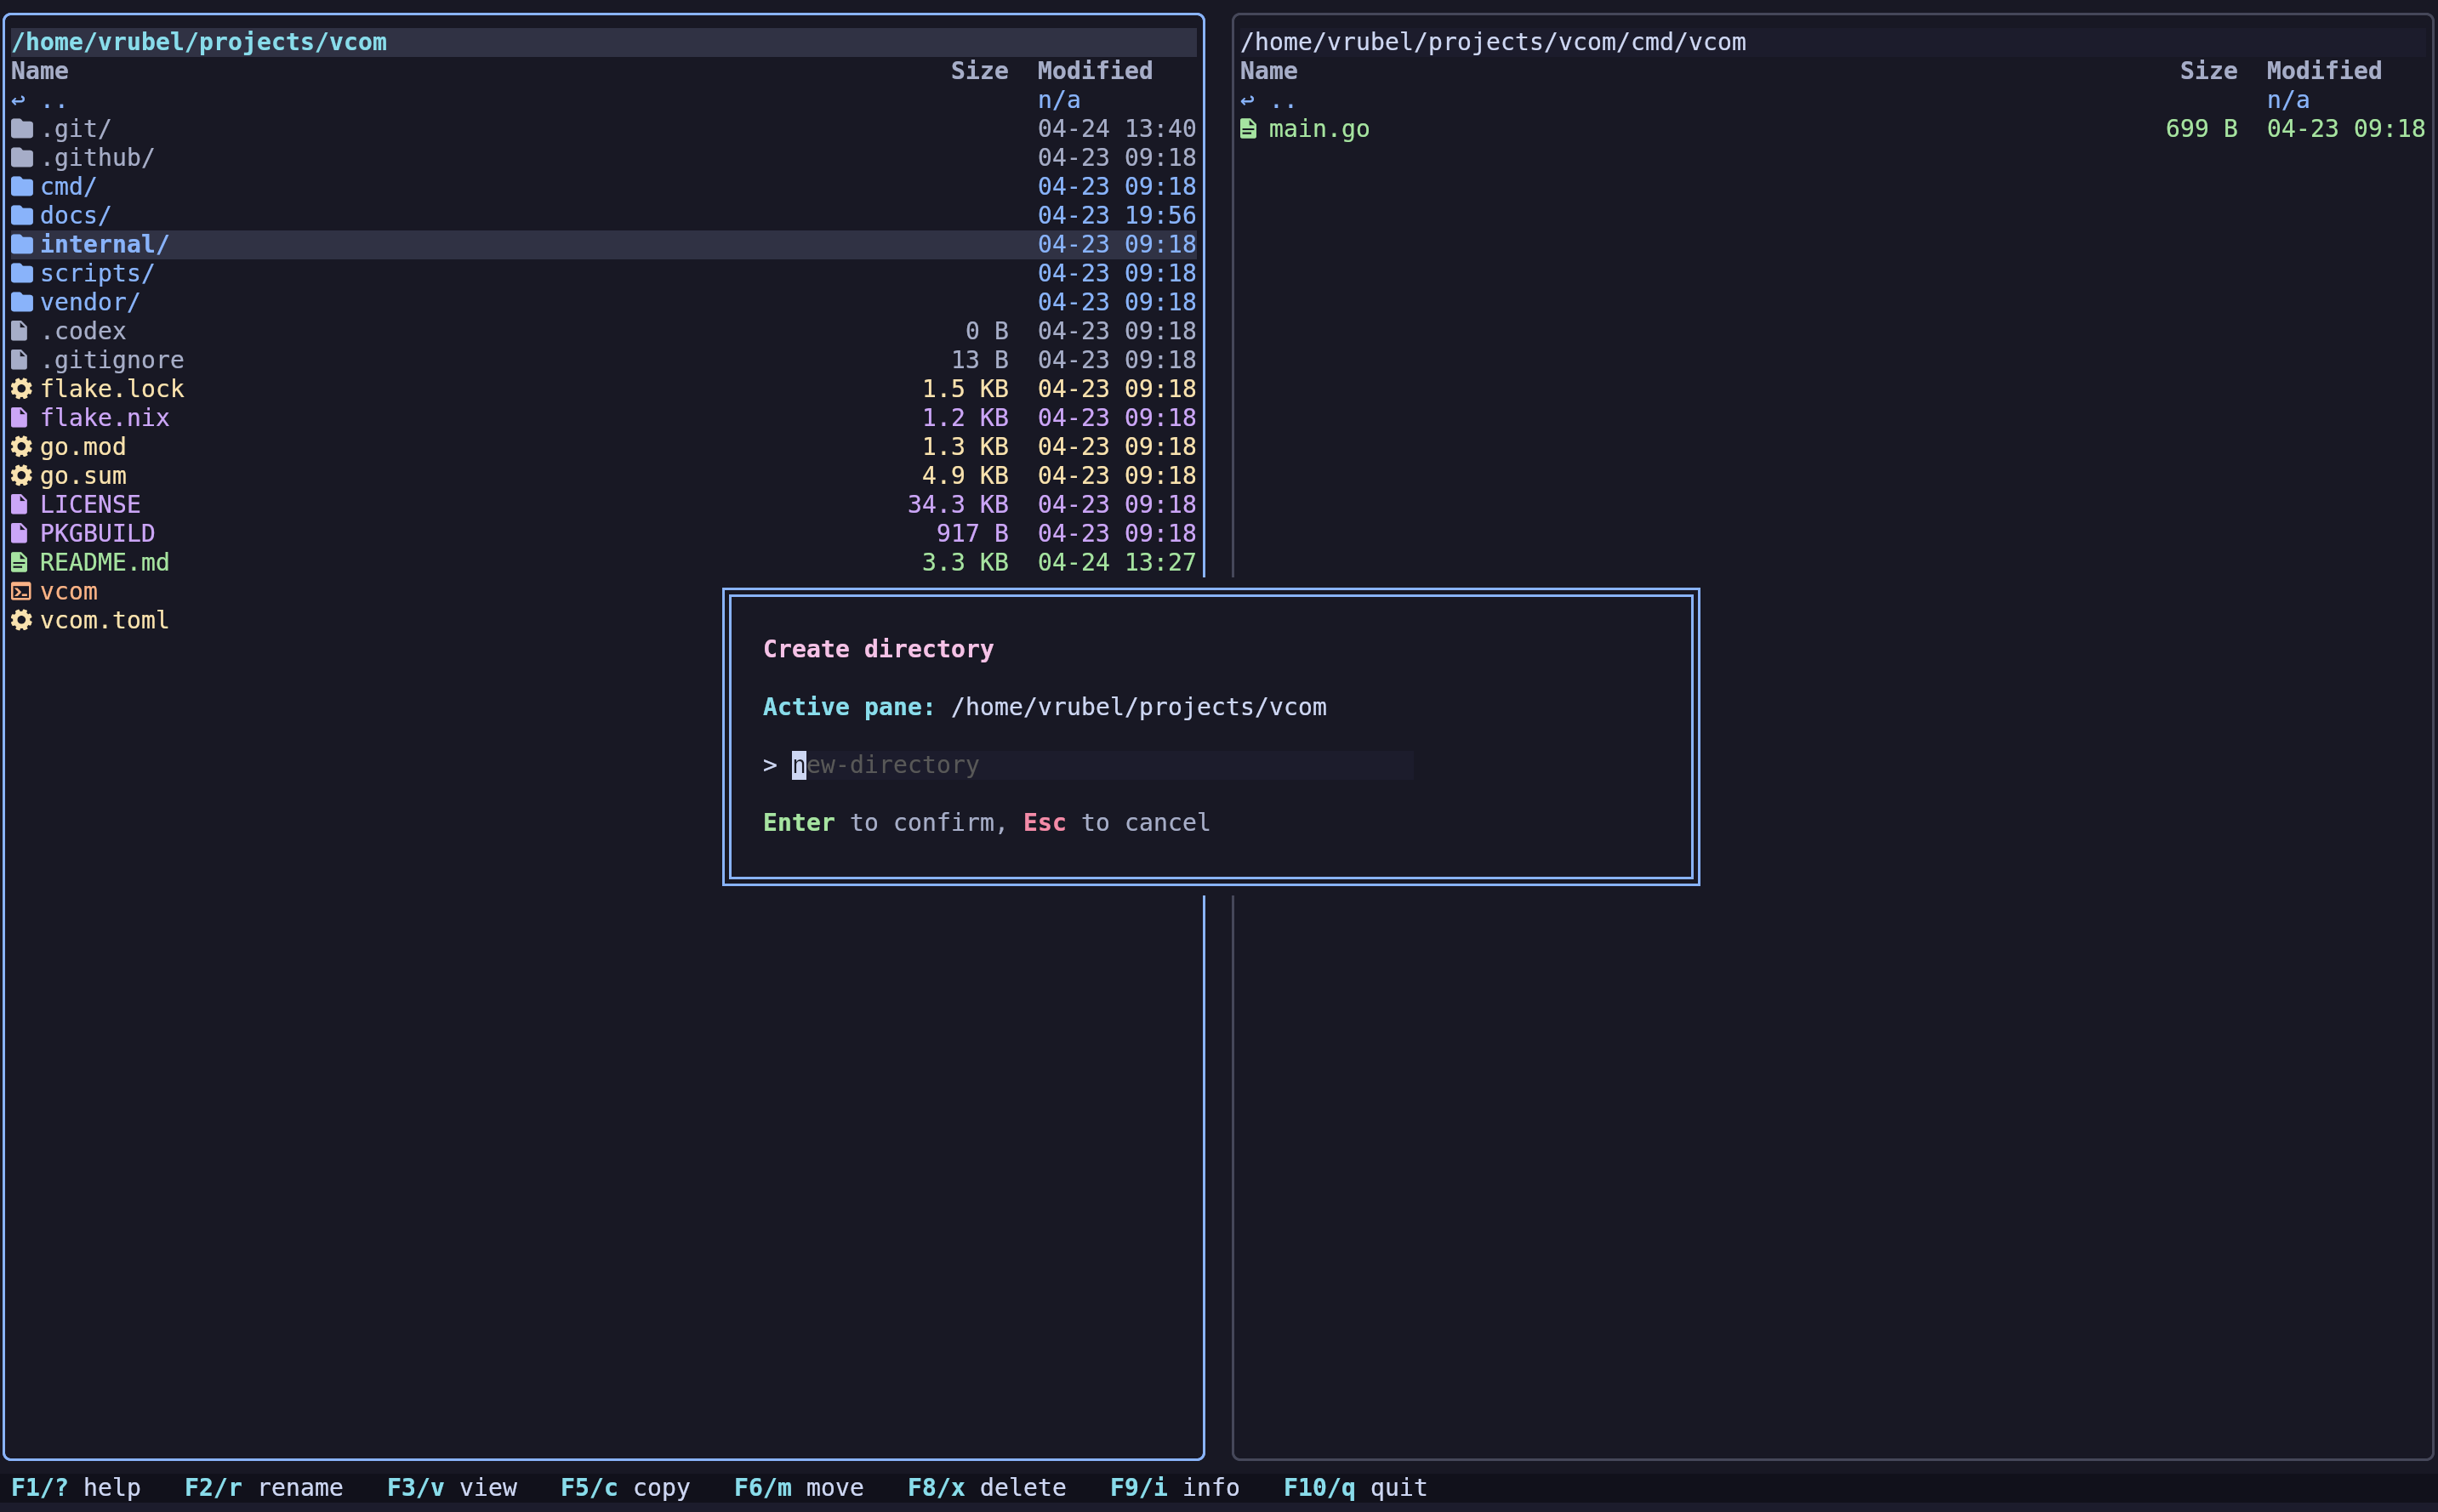Viewport: 2438px width, 1512px height.
Task: Click the .gitignore file icon
Action: coord(19,360)
